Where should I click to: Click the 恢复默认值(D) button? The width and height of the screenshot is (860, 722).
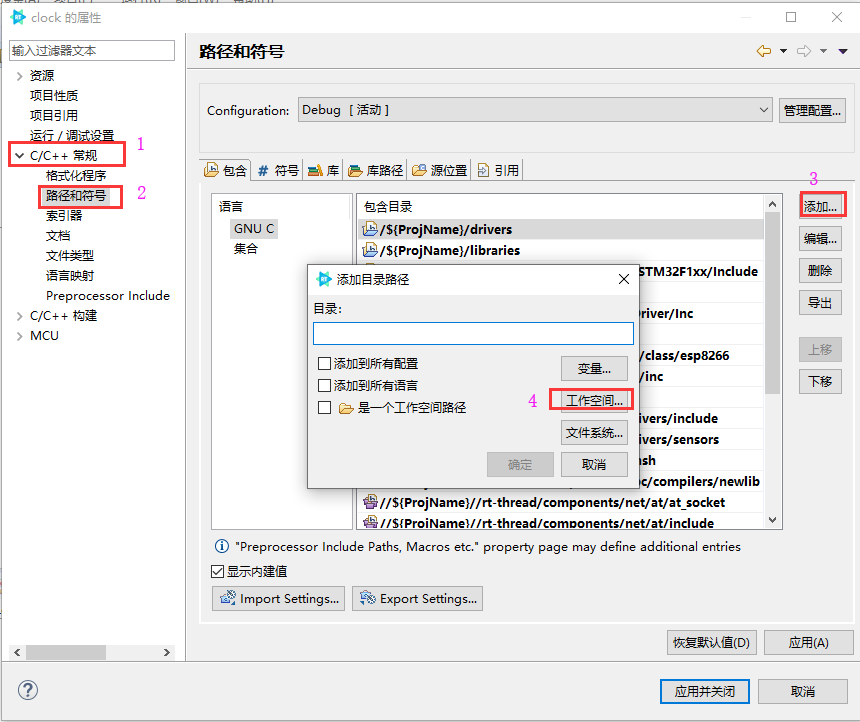pos(711,642)
